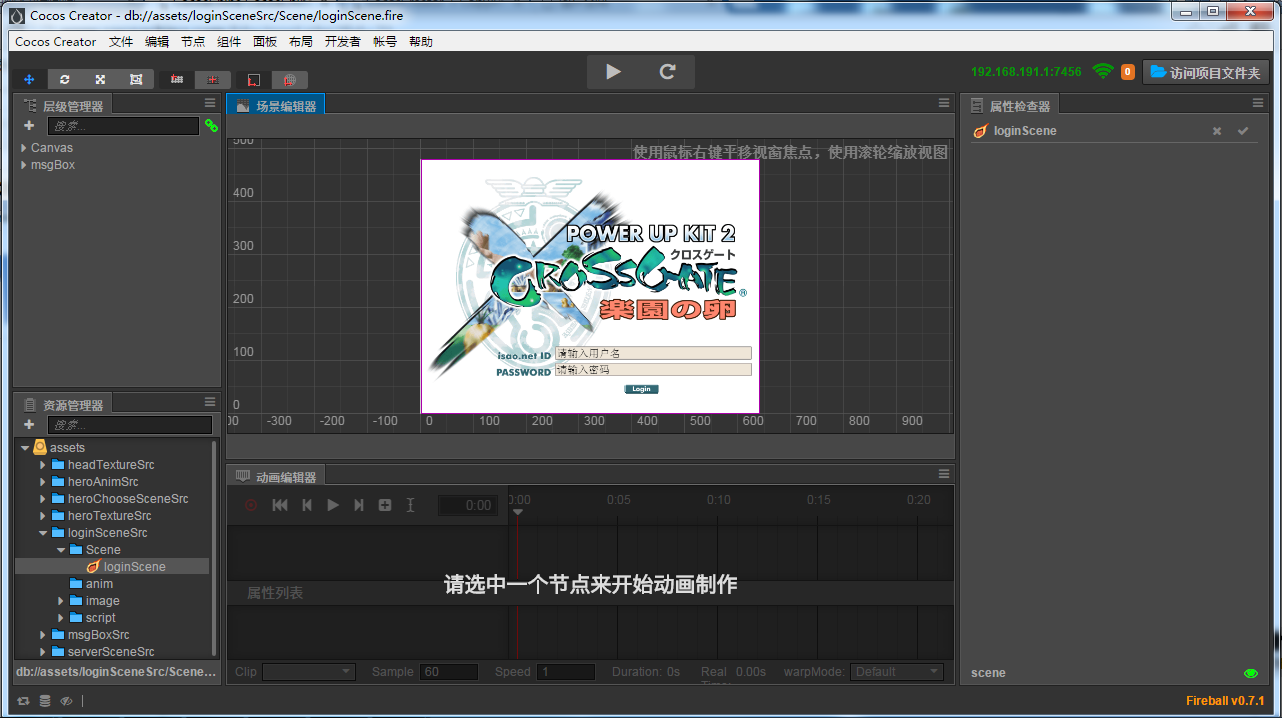Viewport: 1282px width, 718px height.
Task: Select the scale transform tool
Action: [100, 79]
